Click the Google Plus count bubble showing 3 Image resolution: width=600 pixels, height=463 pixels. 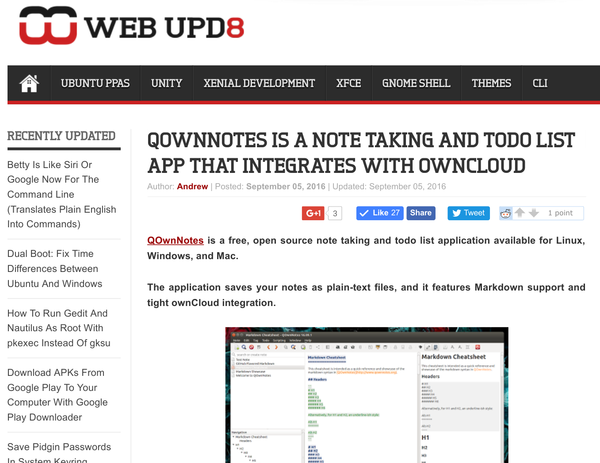tap(335, 213)
